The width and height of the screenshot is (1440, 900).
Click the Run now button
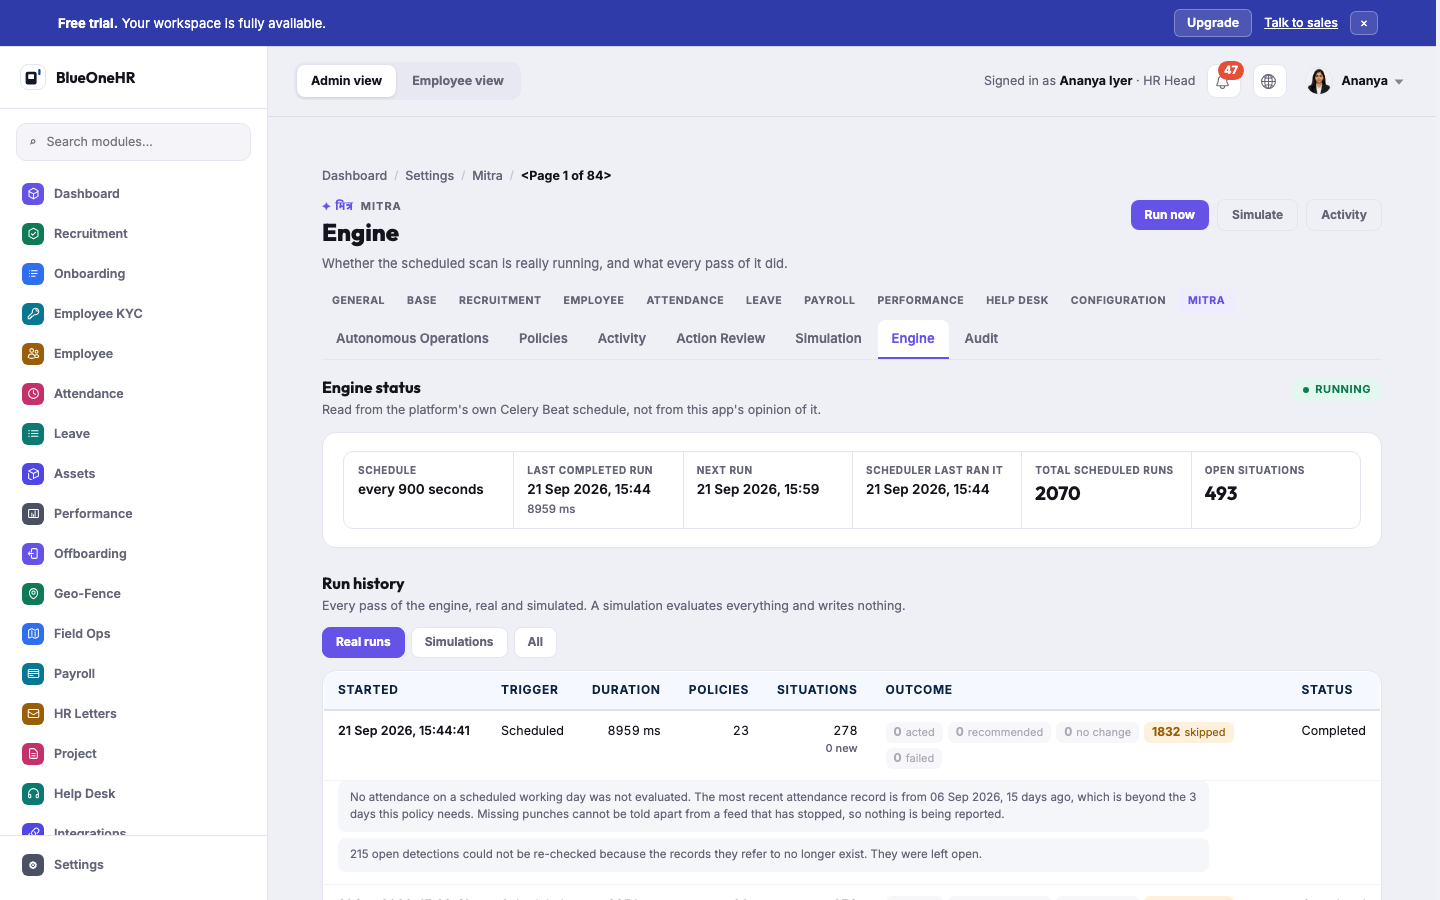tap(1169, 215)
